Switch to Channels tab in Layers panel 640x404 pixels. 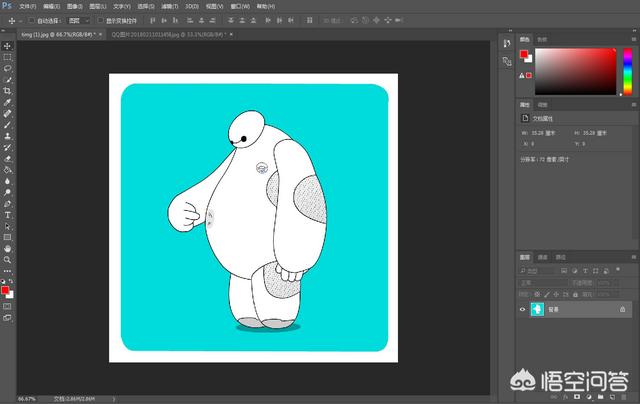542,257
